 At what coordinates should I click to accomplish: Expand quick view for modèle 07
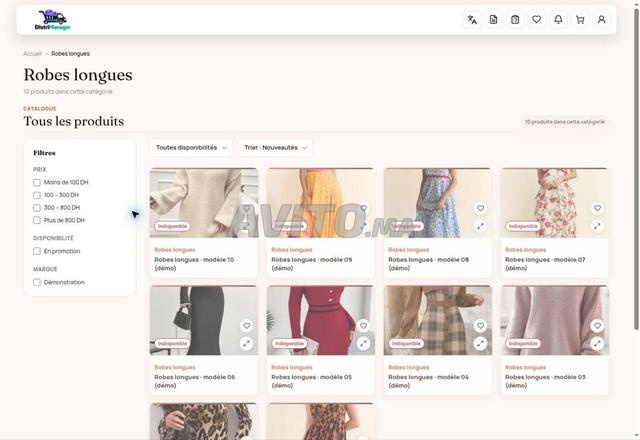pos(597,226)
